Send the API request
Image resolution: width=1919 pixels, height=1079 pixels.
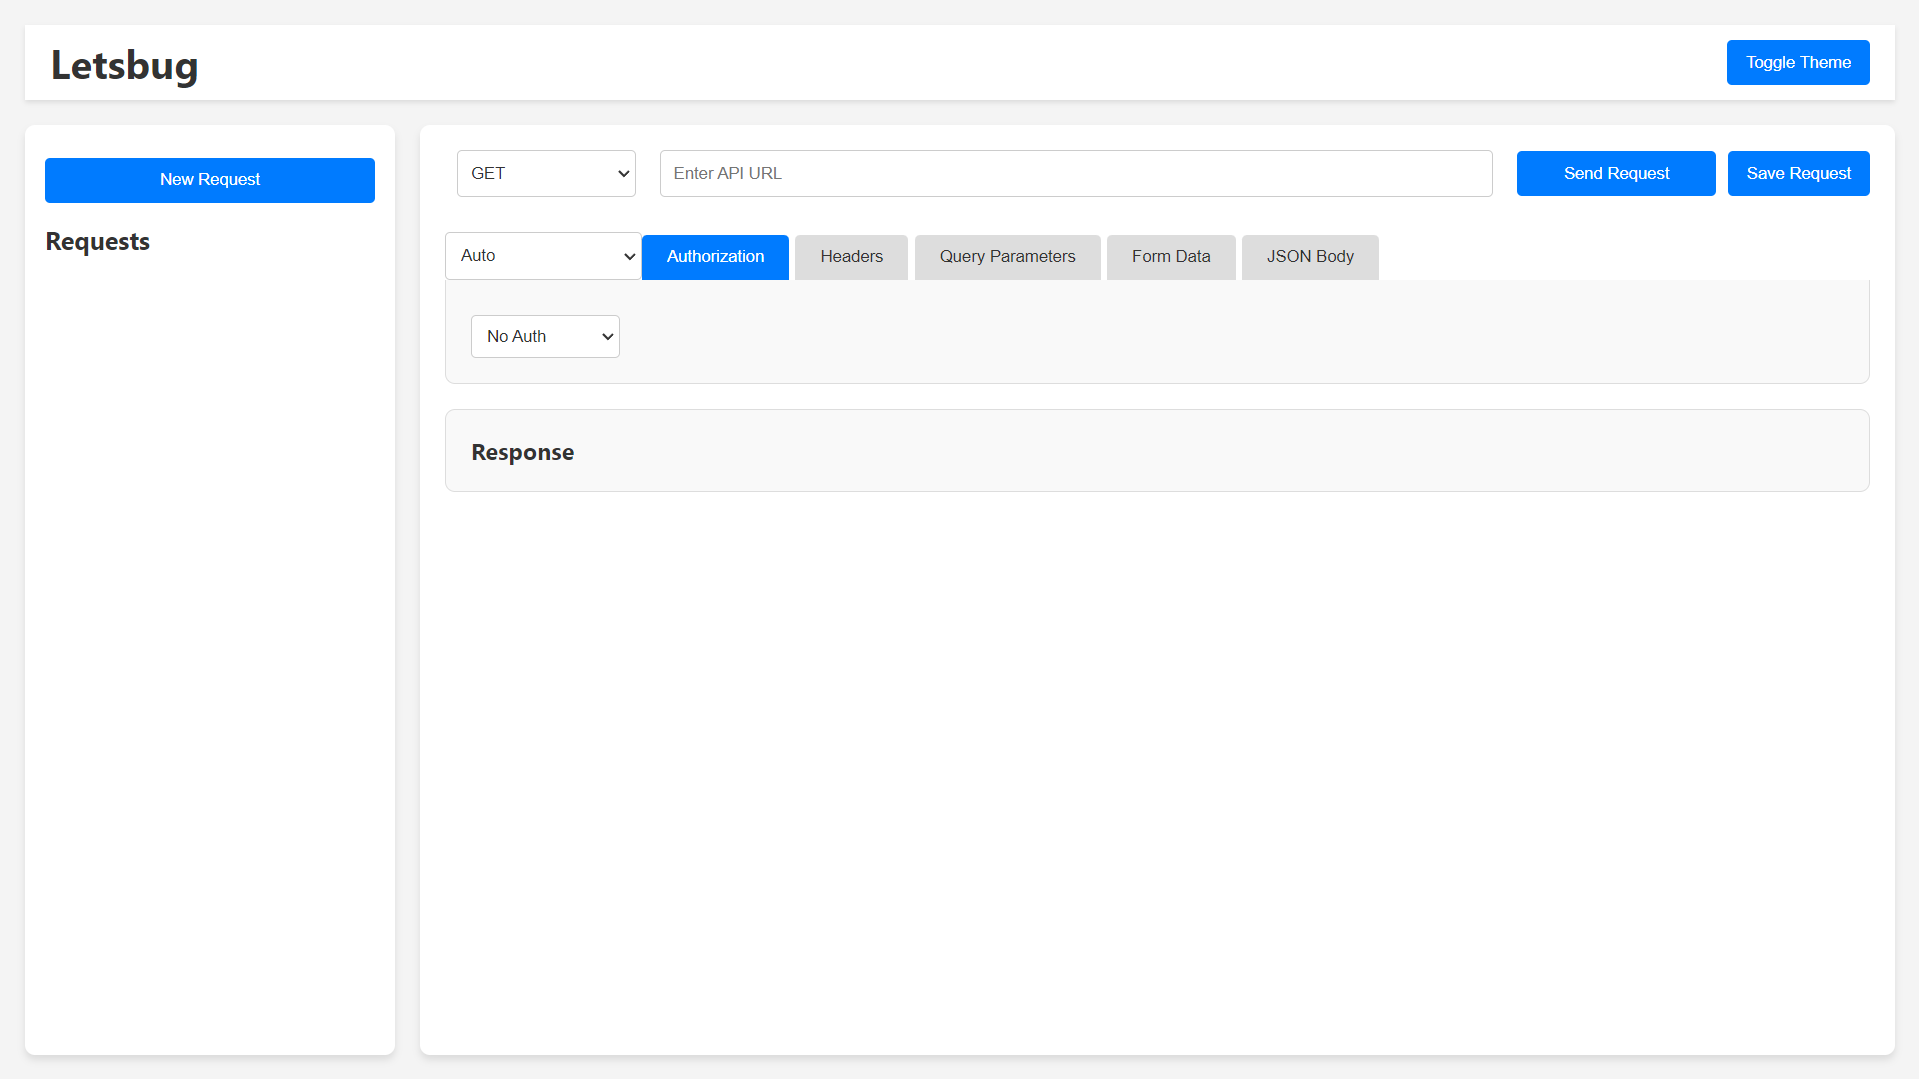coord(1615,174)
